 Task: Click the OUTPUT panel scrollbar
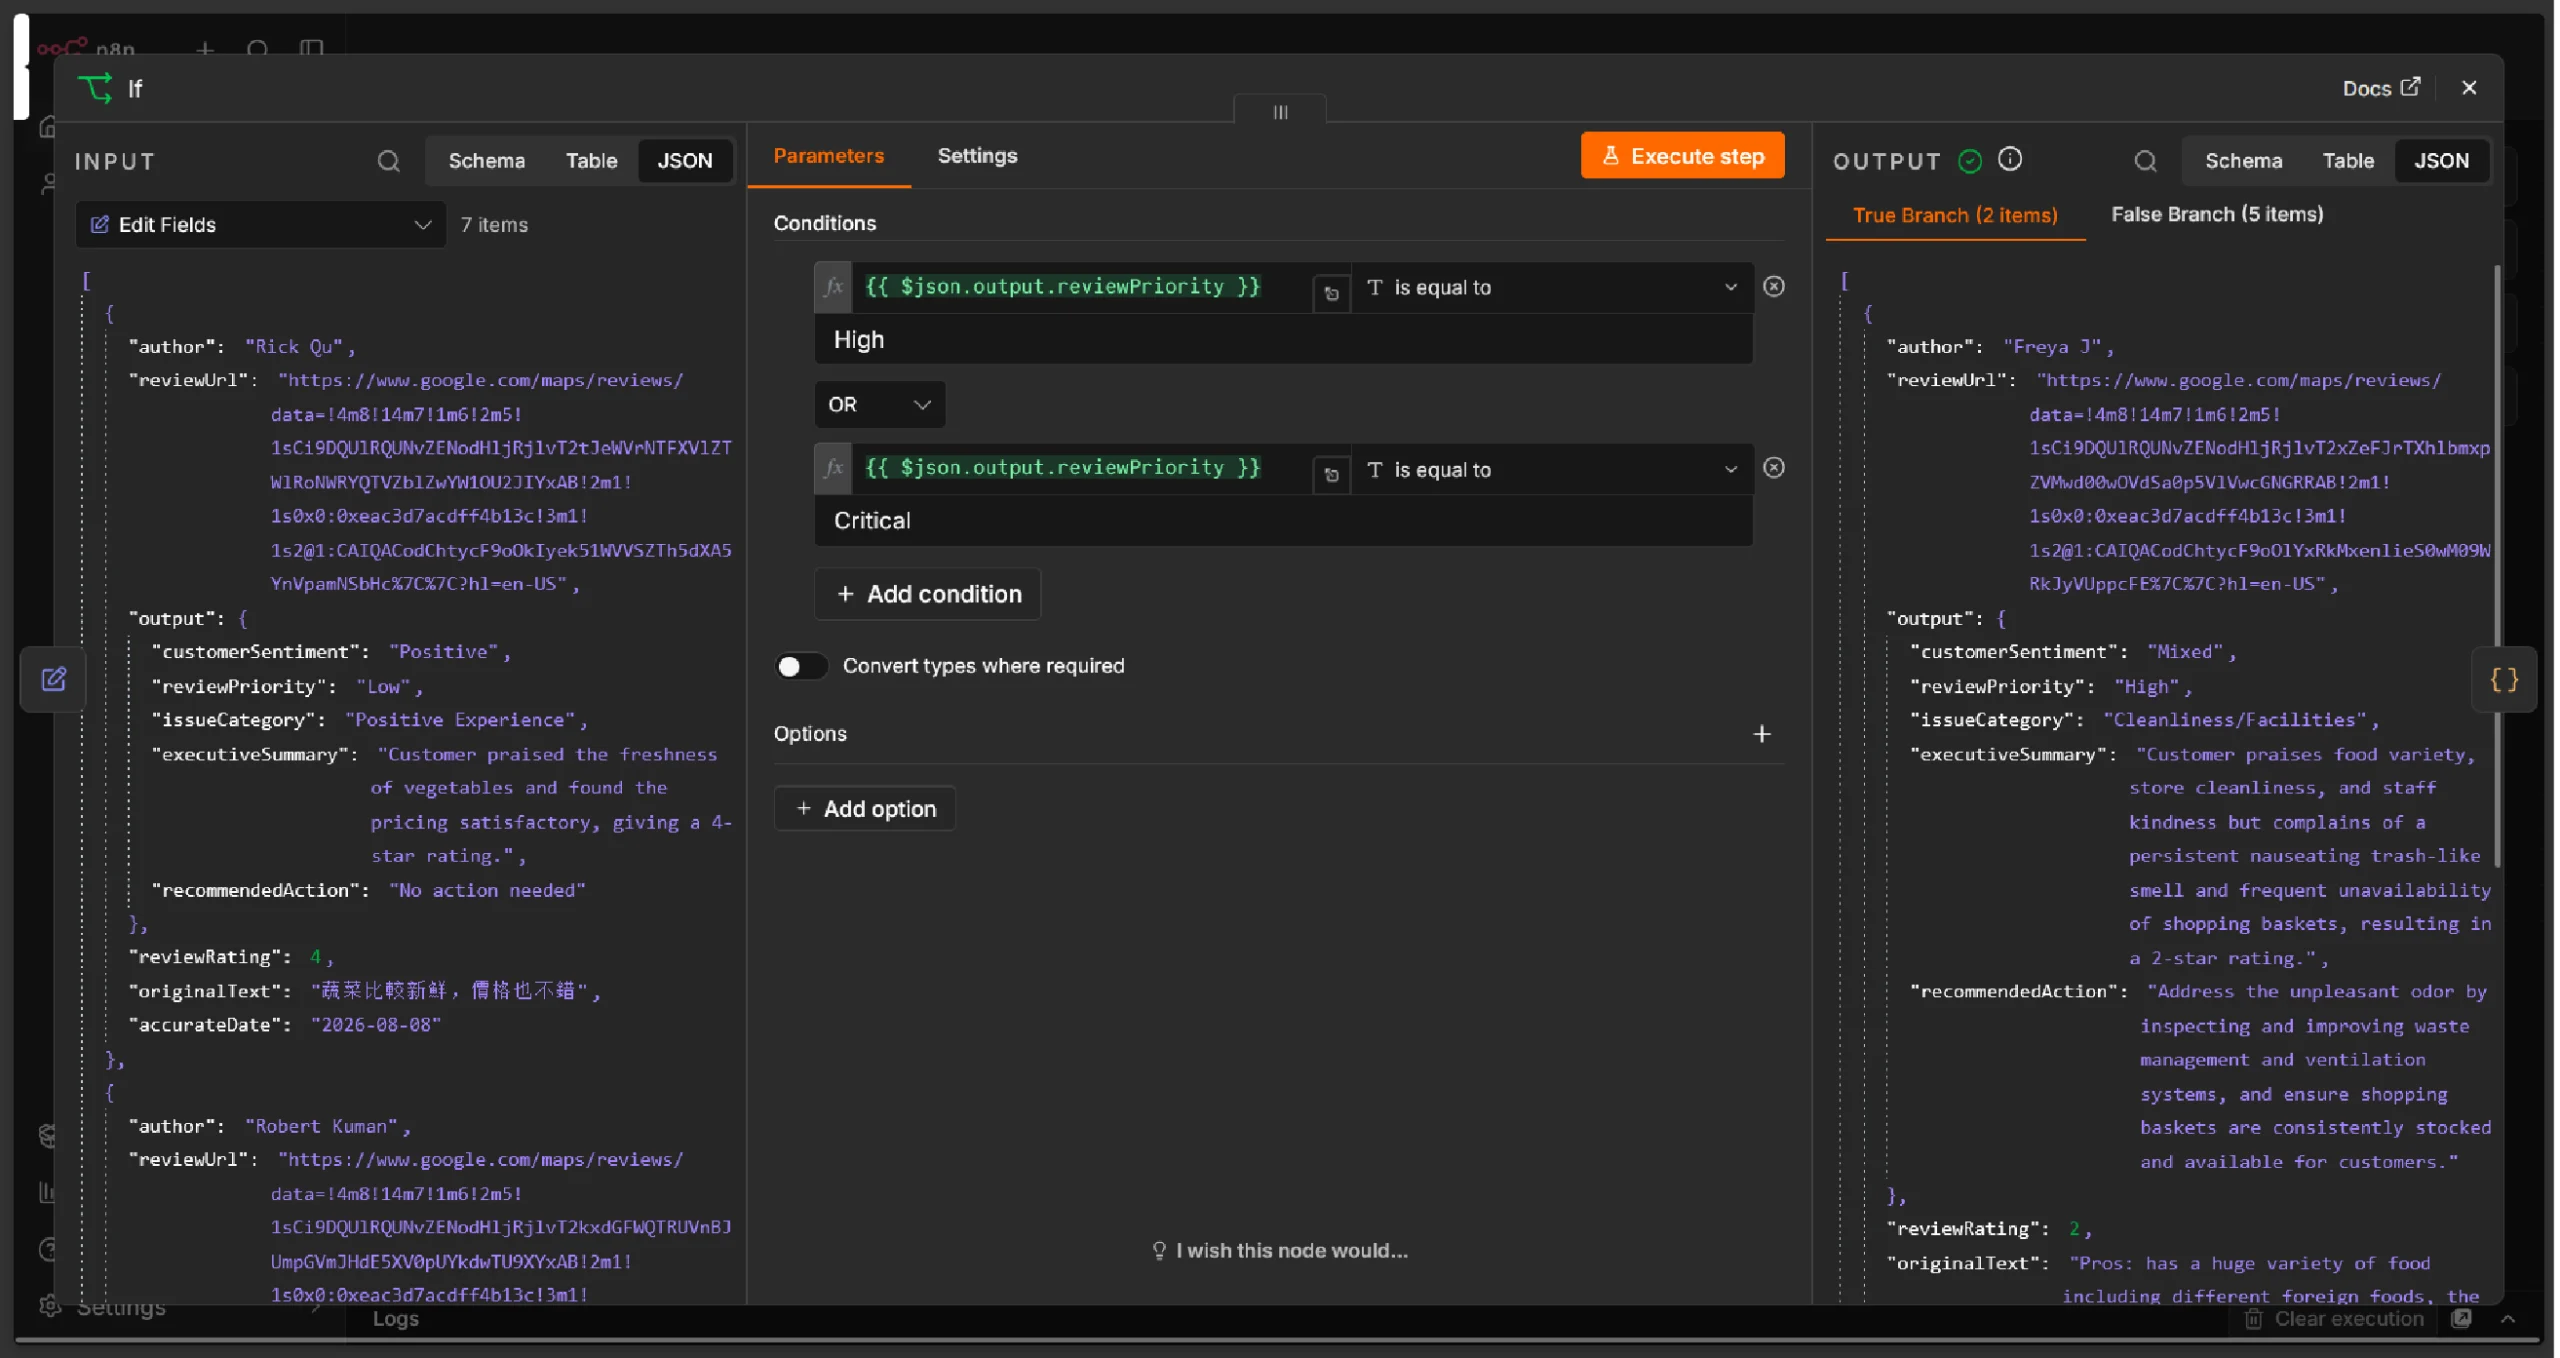point(2496,565)
